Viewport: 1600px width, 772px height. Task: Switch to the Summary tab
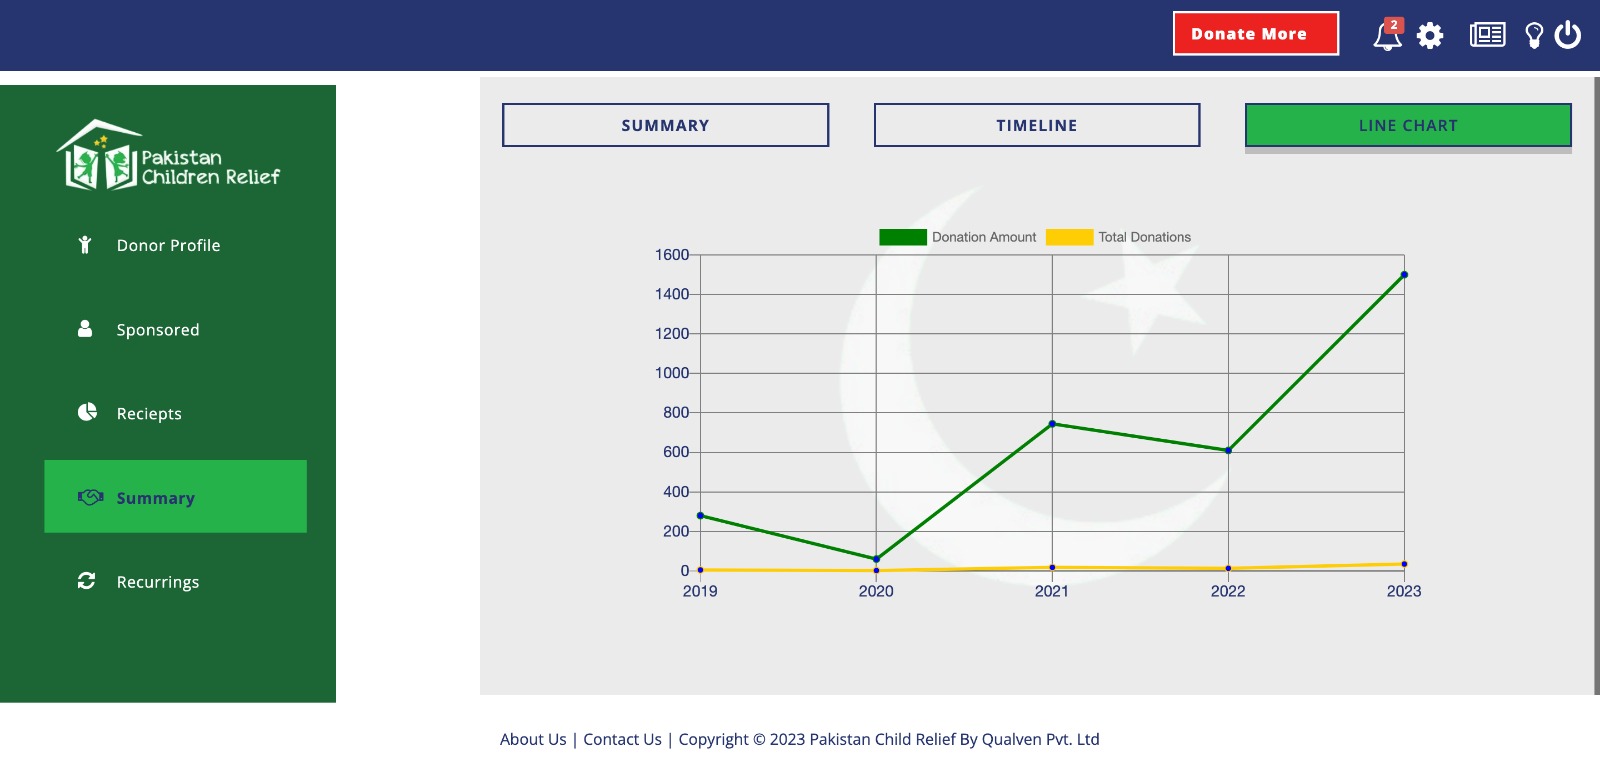point(665,125)
